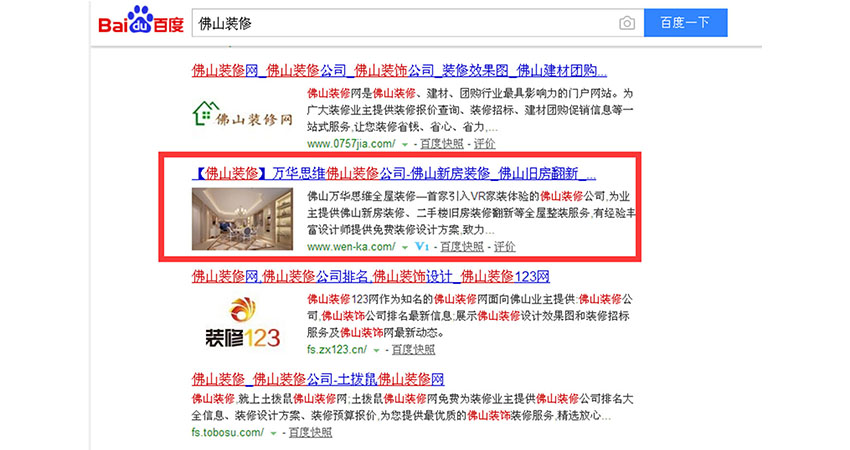Click the V1 verification badge
This screenshot has height=450, width=850.
[422, 247]
